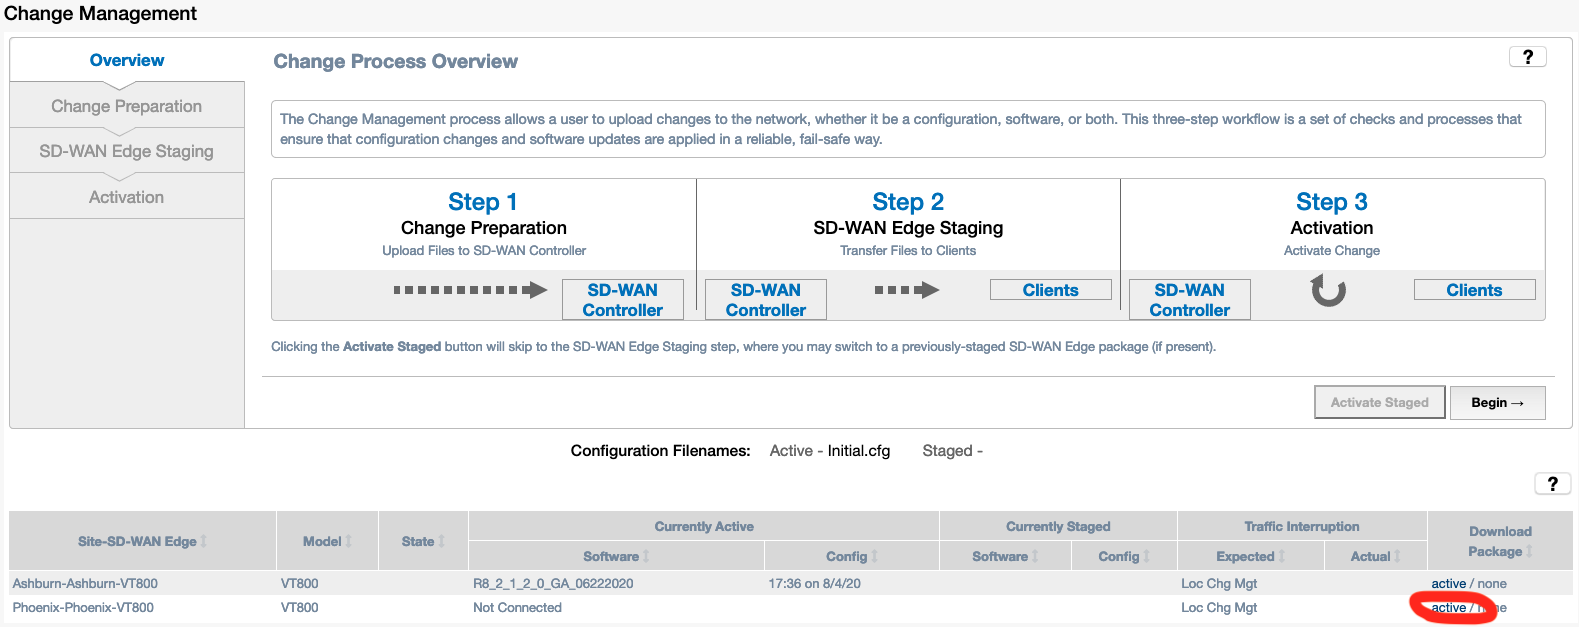The height and width of the screenshot is (627, 1579).
Task: Open the Overview tab
Action: 127,60
